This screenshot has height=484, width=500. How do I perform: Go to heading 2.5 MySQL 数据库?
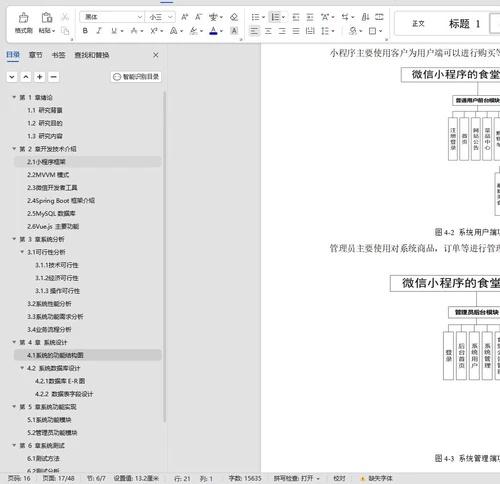51,214
